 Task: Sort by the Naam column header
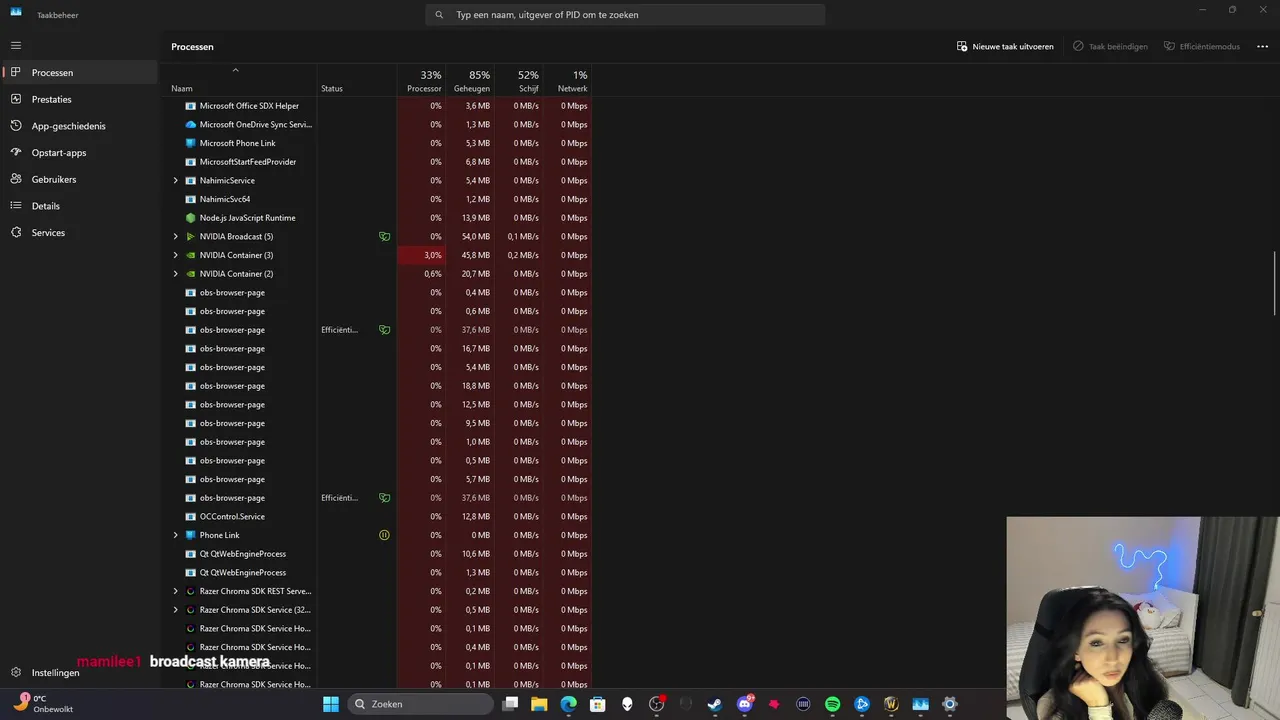(x=241, y=80)
